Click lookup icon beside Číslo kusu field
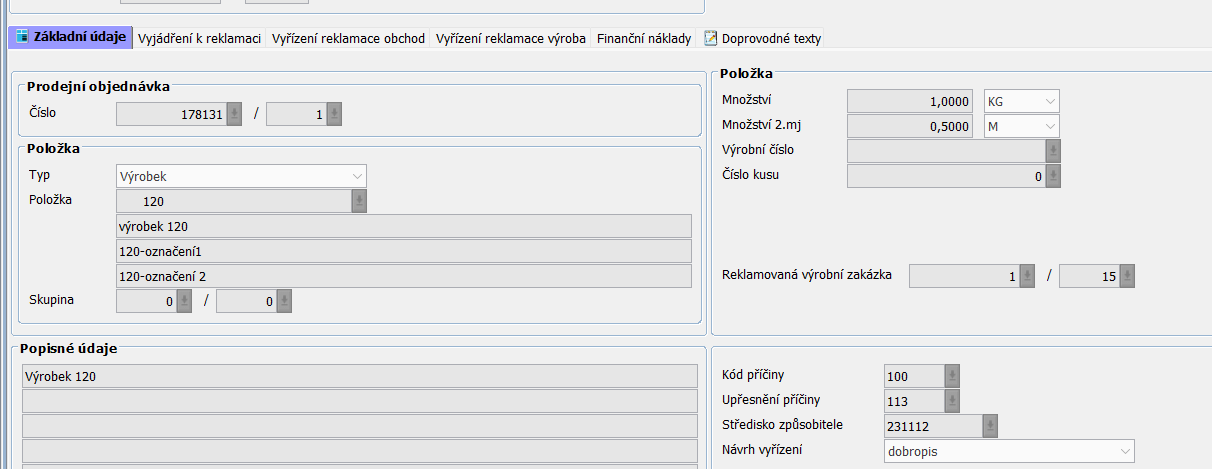This screenshot has width=1212, height=469. 1053,176
